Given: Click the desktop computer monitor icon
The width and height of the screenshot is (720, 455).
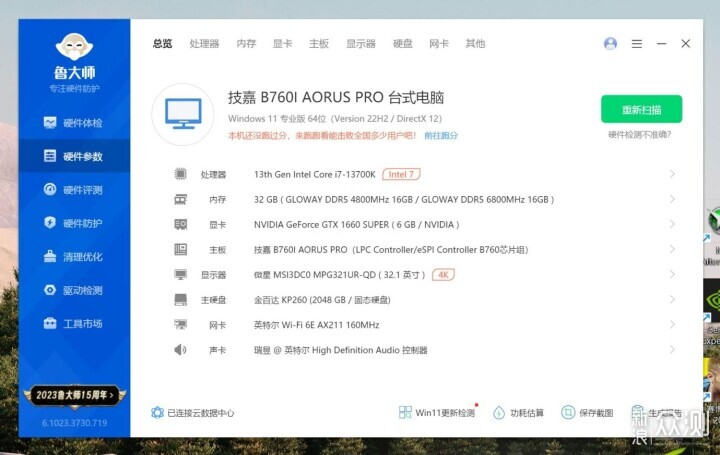Looking at the screenshot, I should (183, 114).
